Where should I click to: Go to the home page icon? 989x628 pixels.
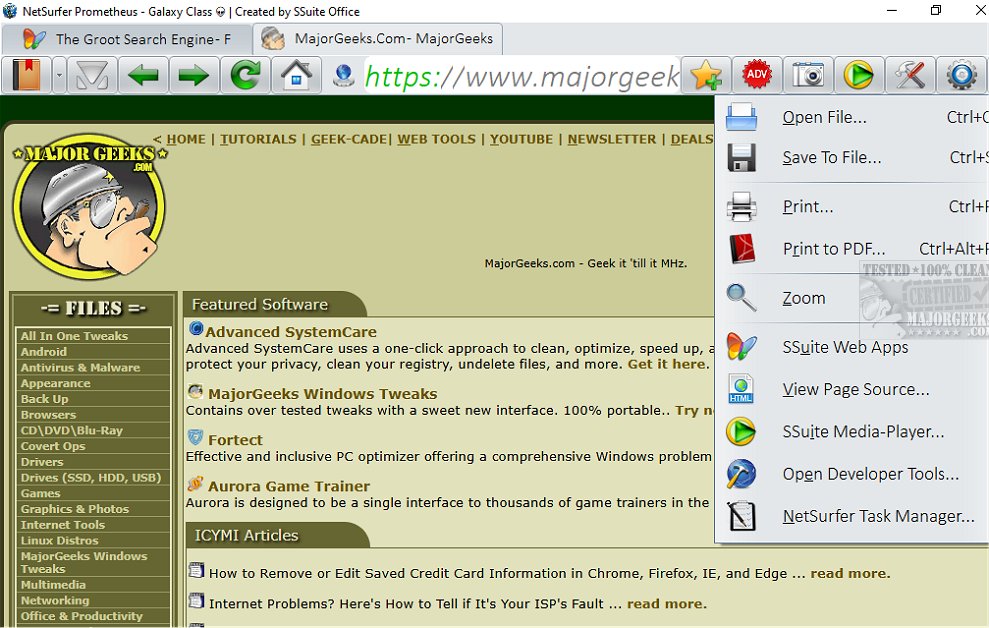point(296,75)
